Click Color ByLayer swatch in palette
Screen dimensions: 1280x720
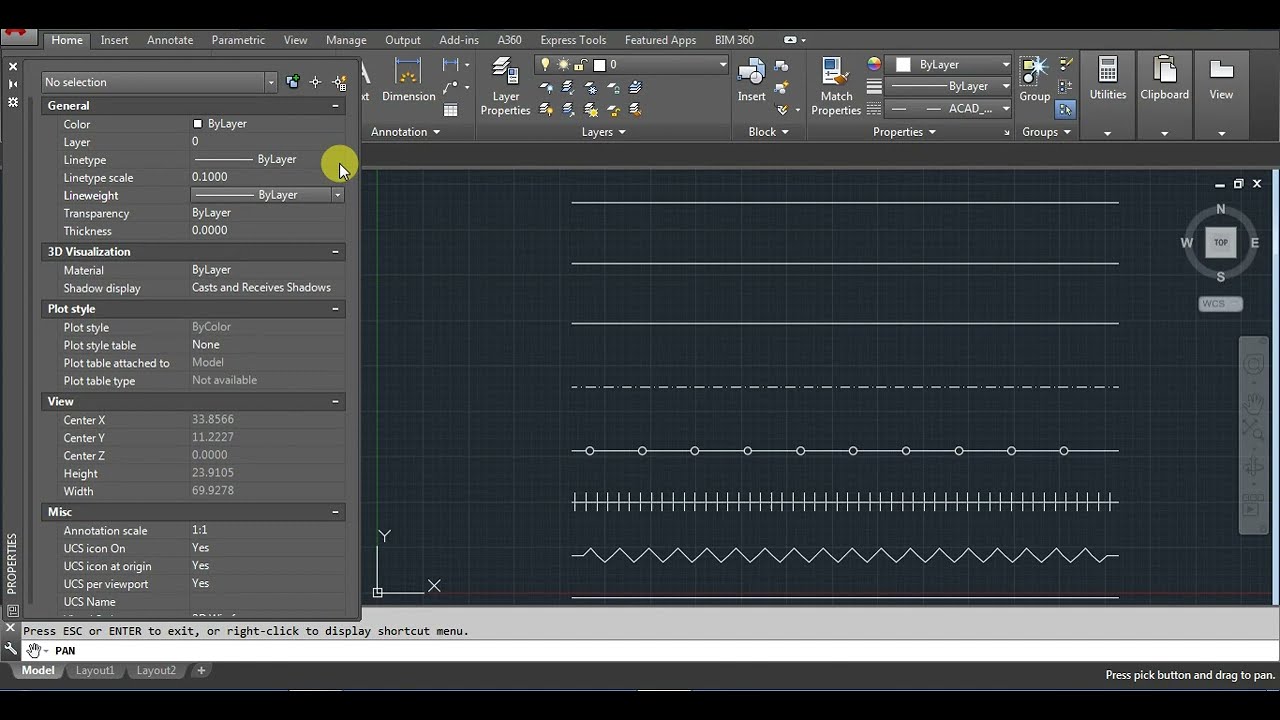[x=197, y=124]
